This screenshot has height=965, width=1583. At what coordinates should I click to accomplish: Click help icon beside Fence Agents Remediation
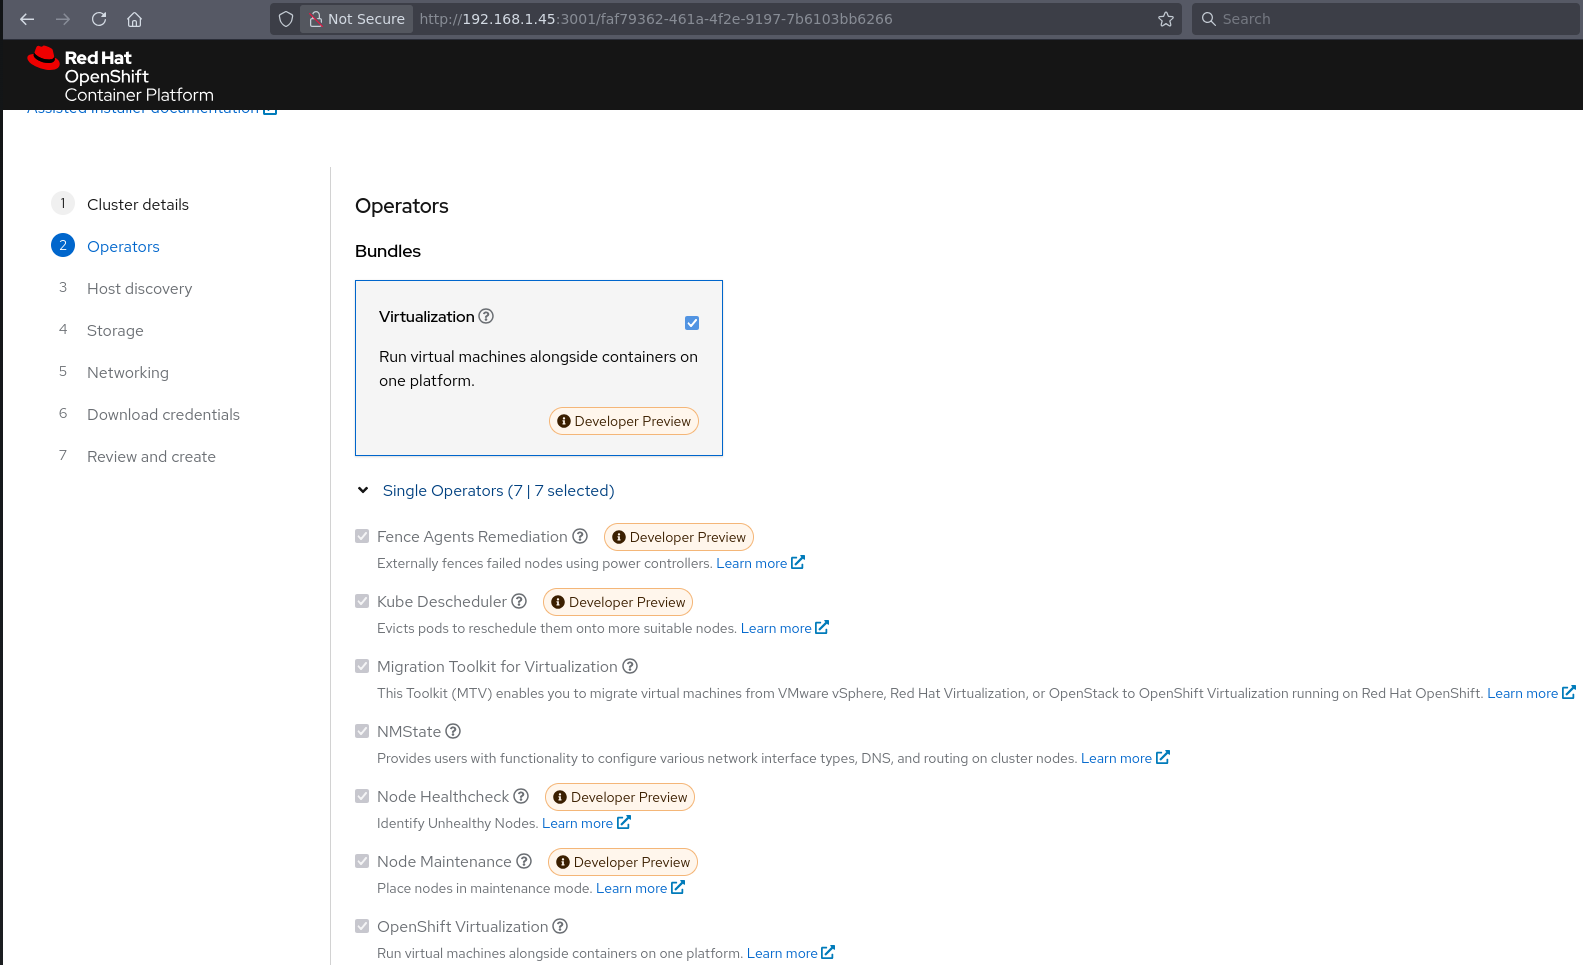pos(580,537)
